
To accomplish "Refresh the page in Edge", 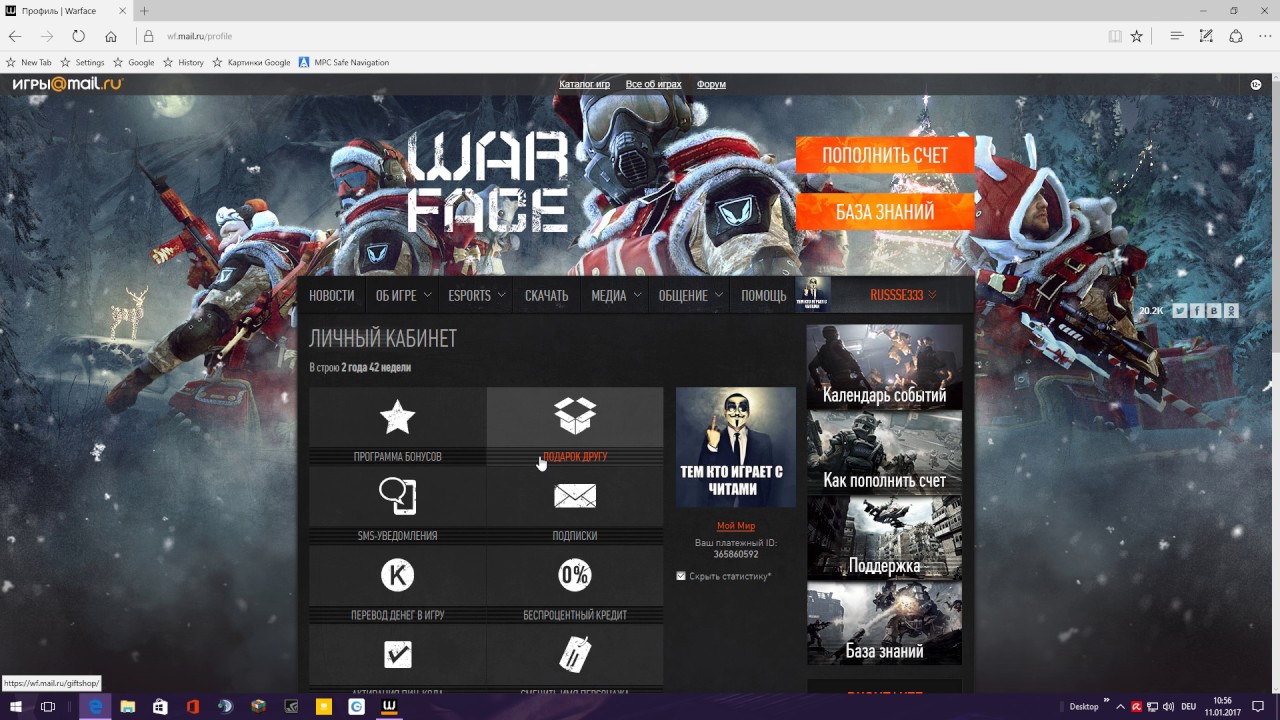I will (78, 36).
